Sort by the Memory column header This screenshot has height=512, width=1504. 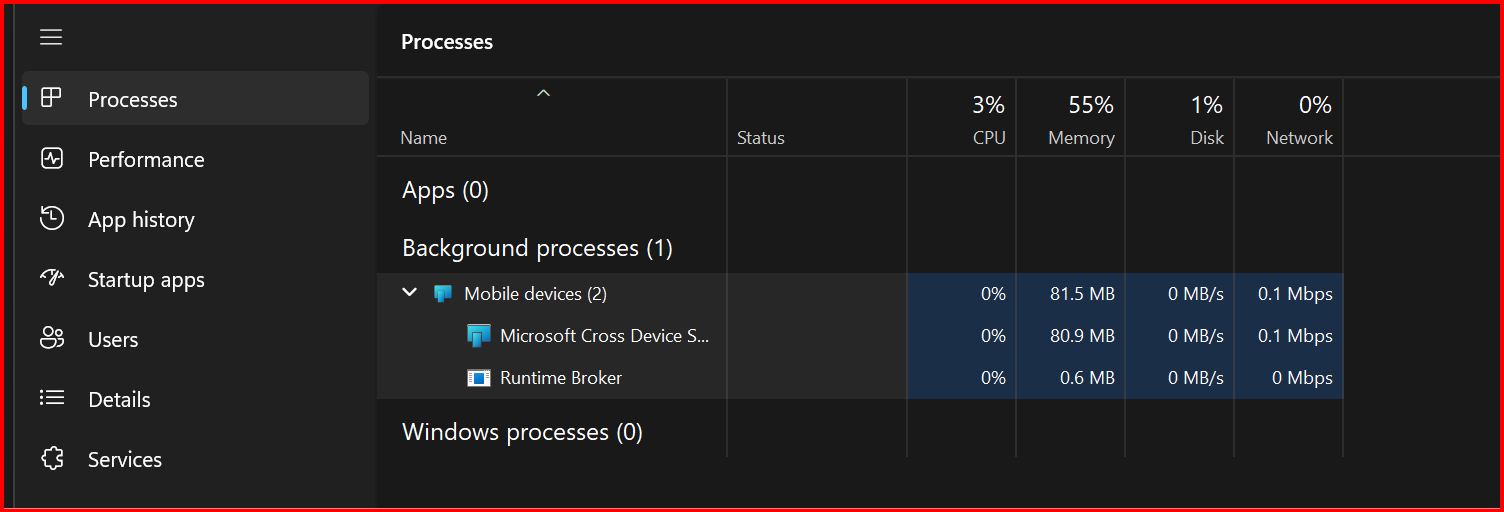(x=1071, y=118)
